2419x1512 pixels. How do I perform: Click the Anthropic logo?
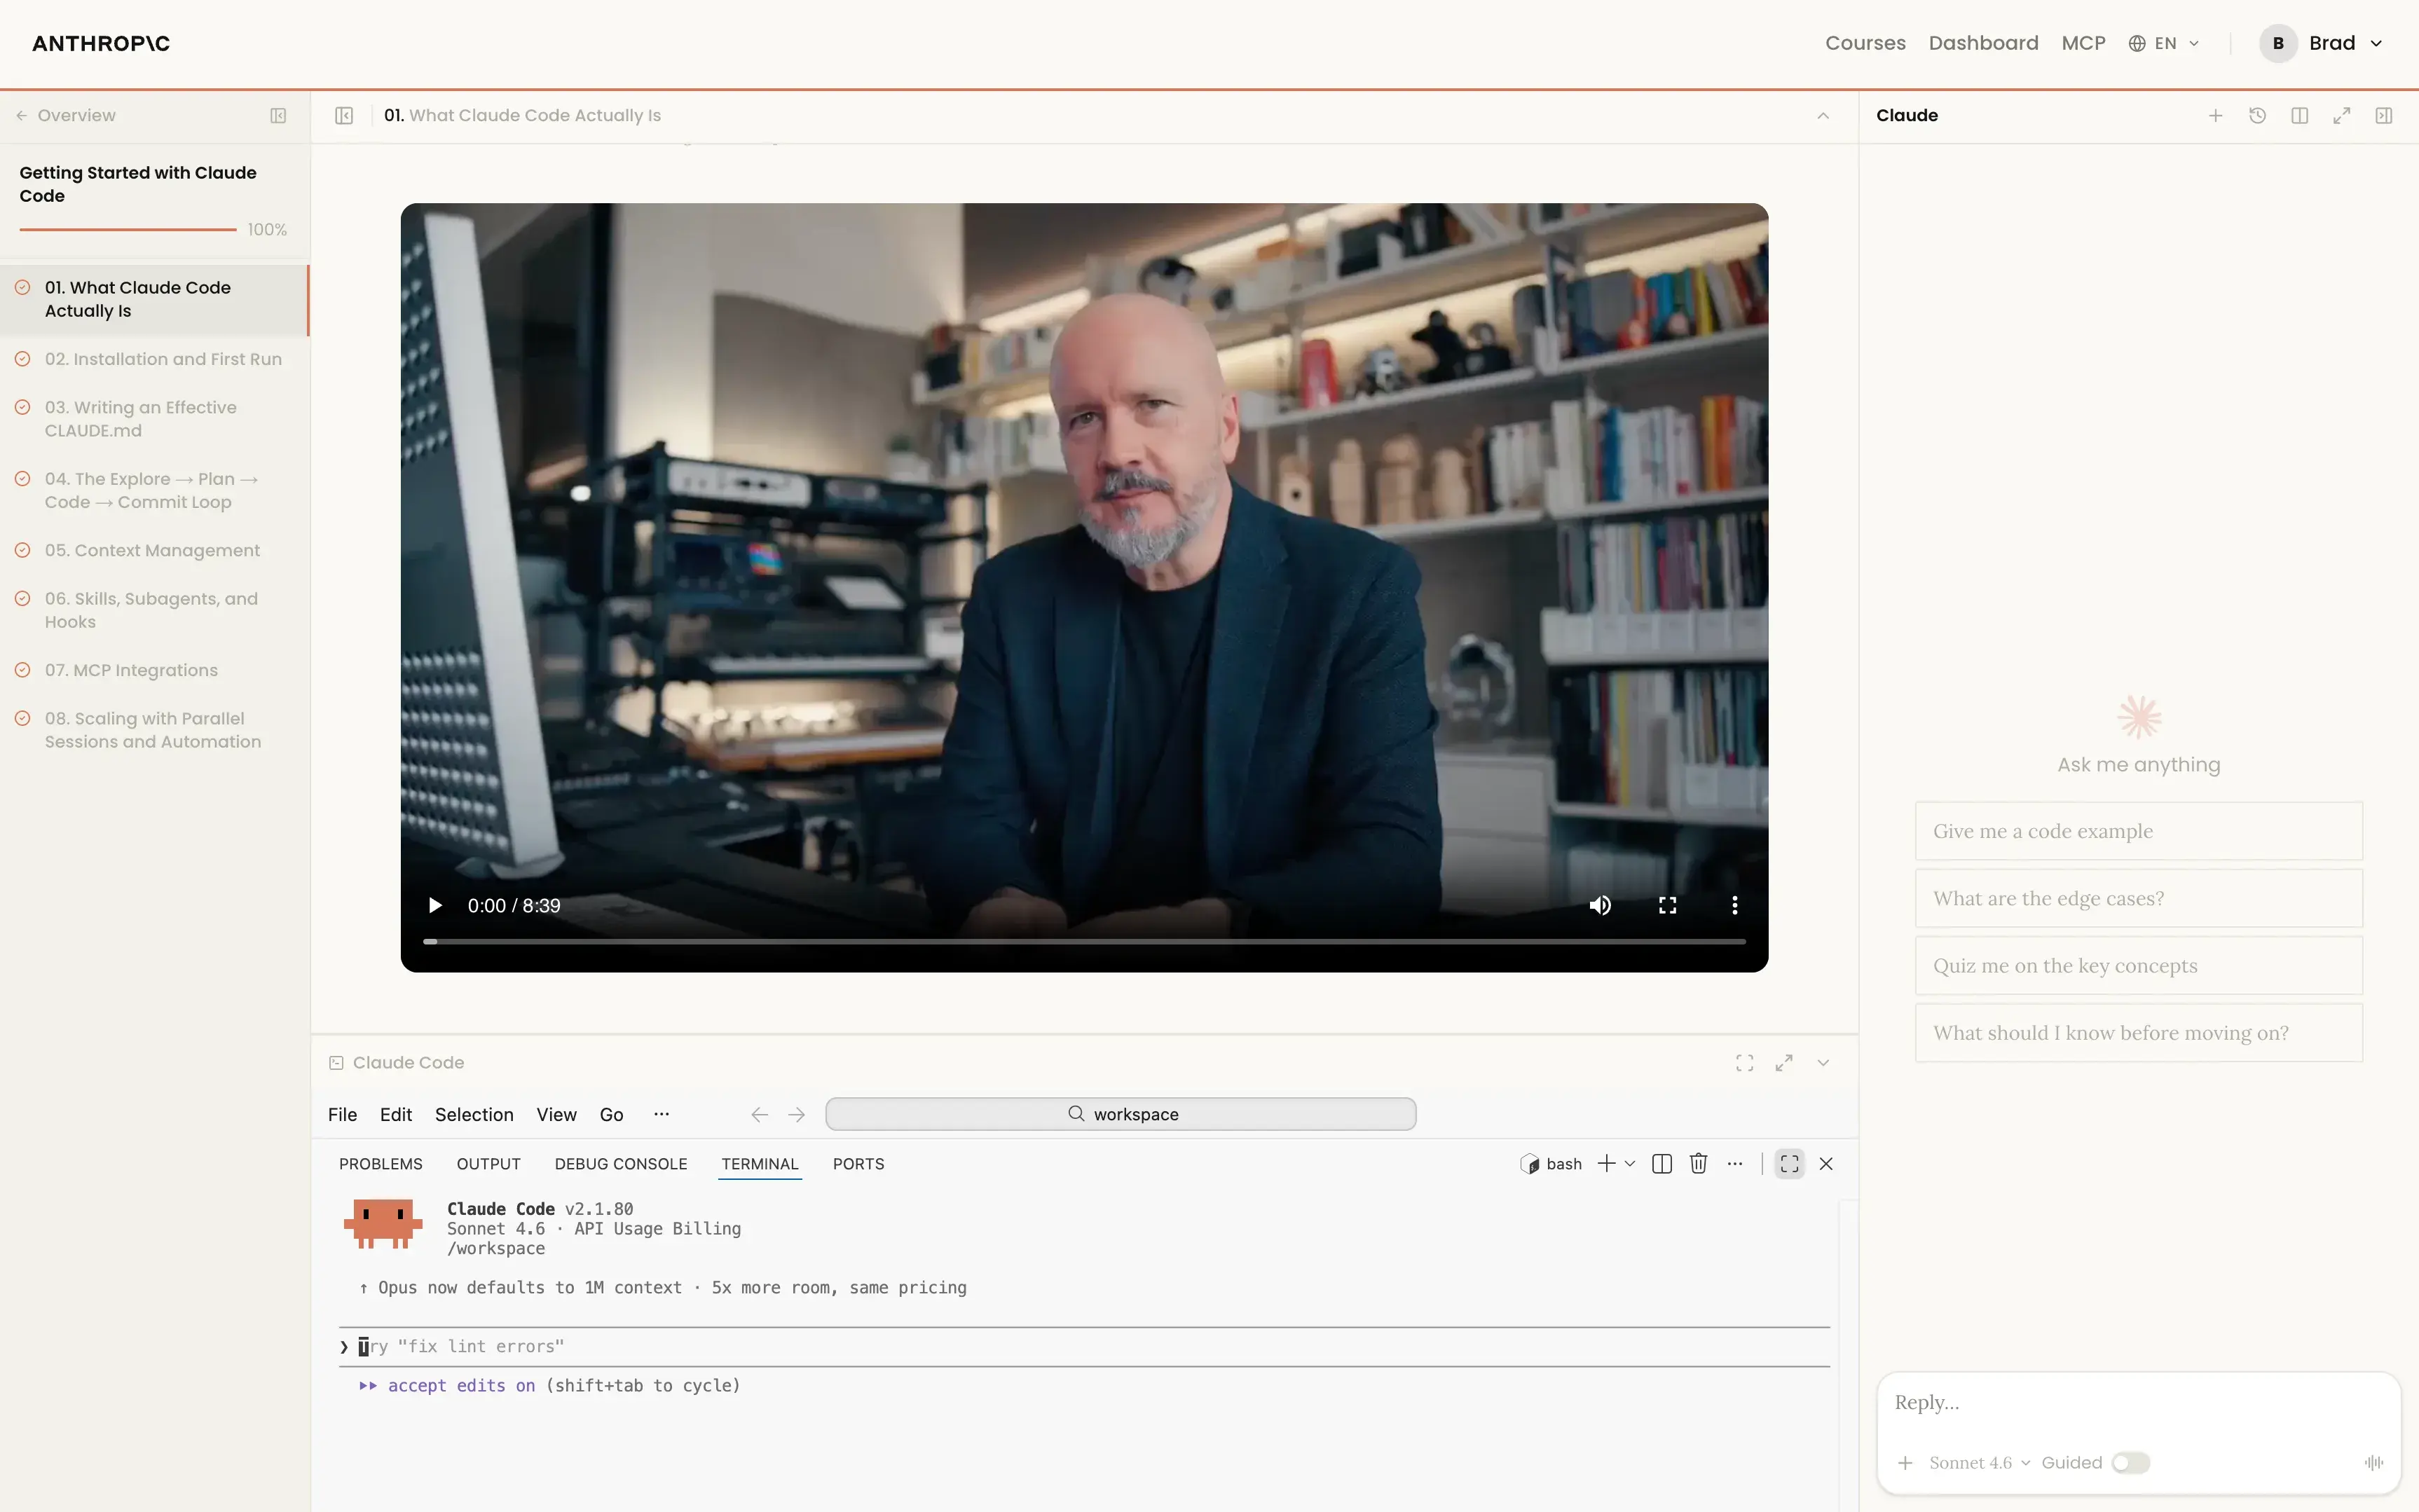click(101, 43)
